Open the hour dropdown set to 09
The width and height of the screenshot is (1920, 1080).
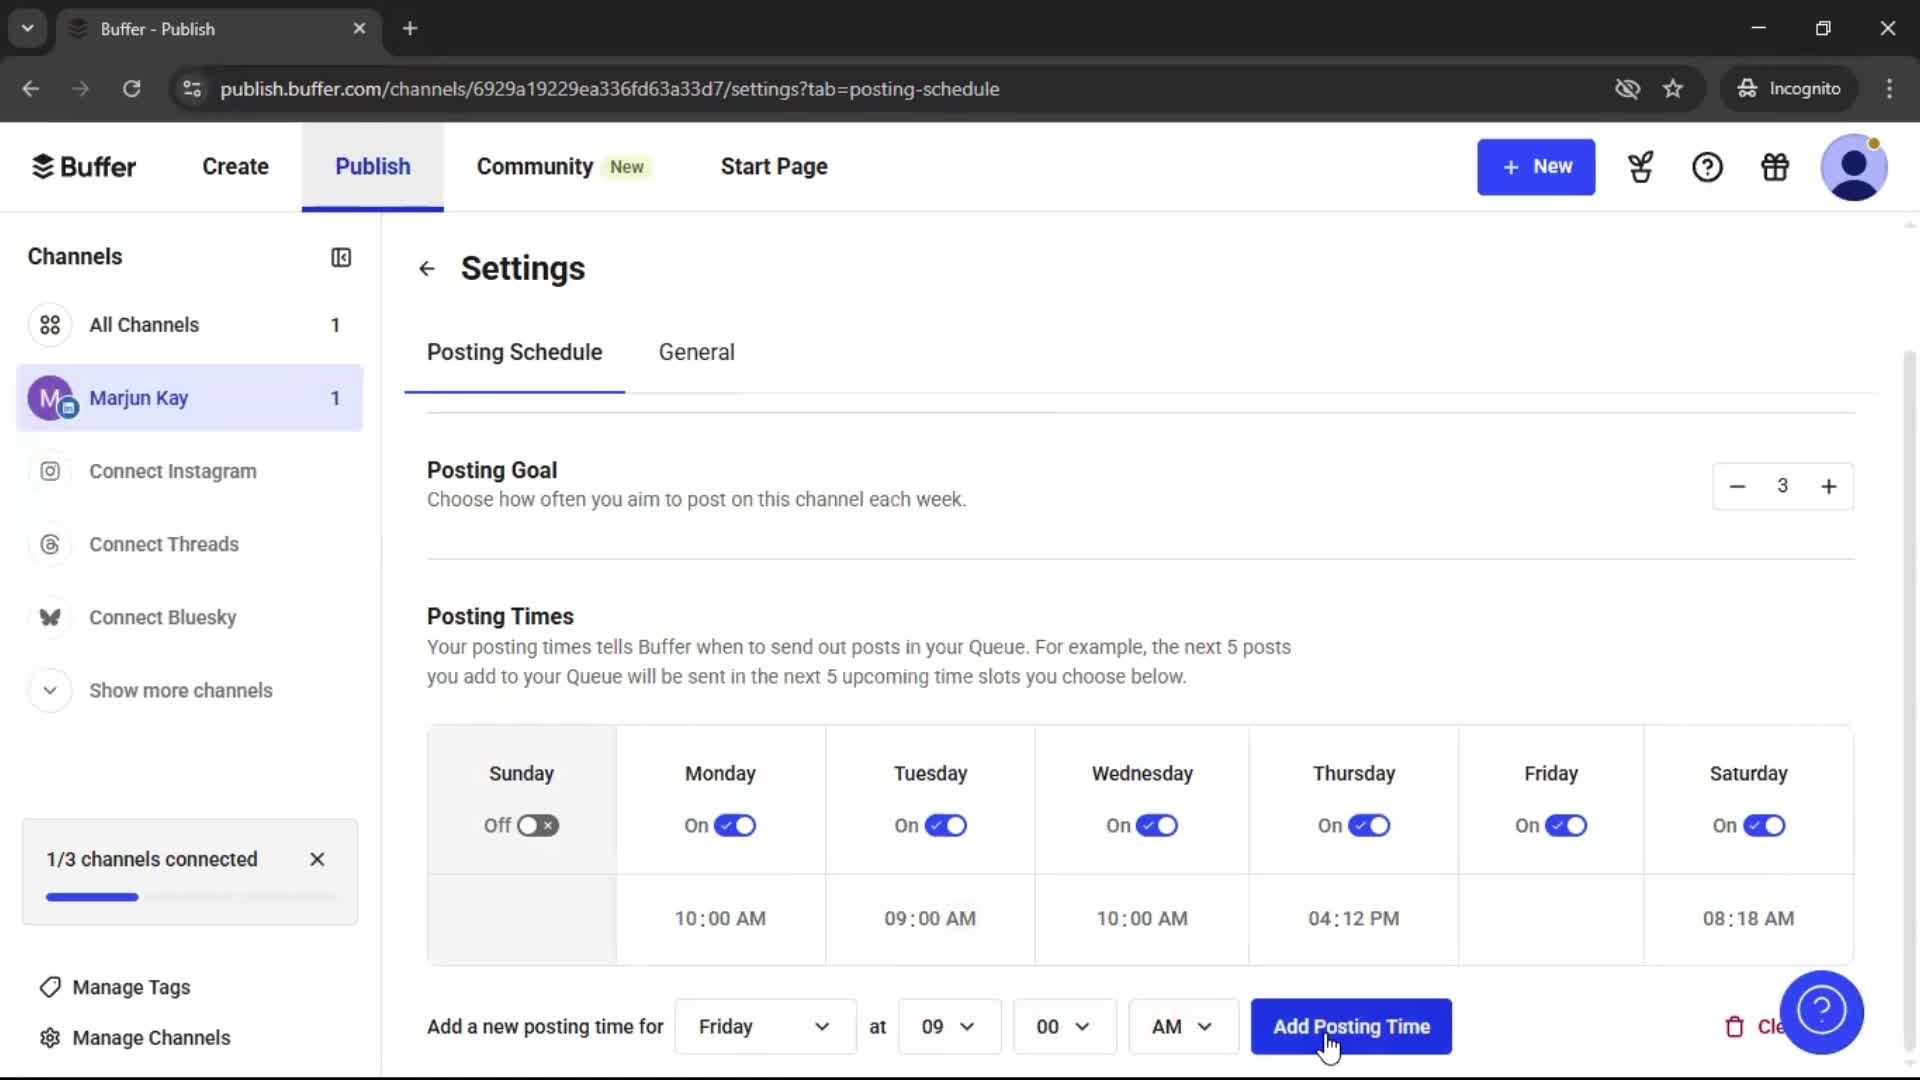click(948, 1026)
